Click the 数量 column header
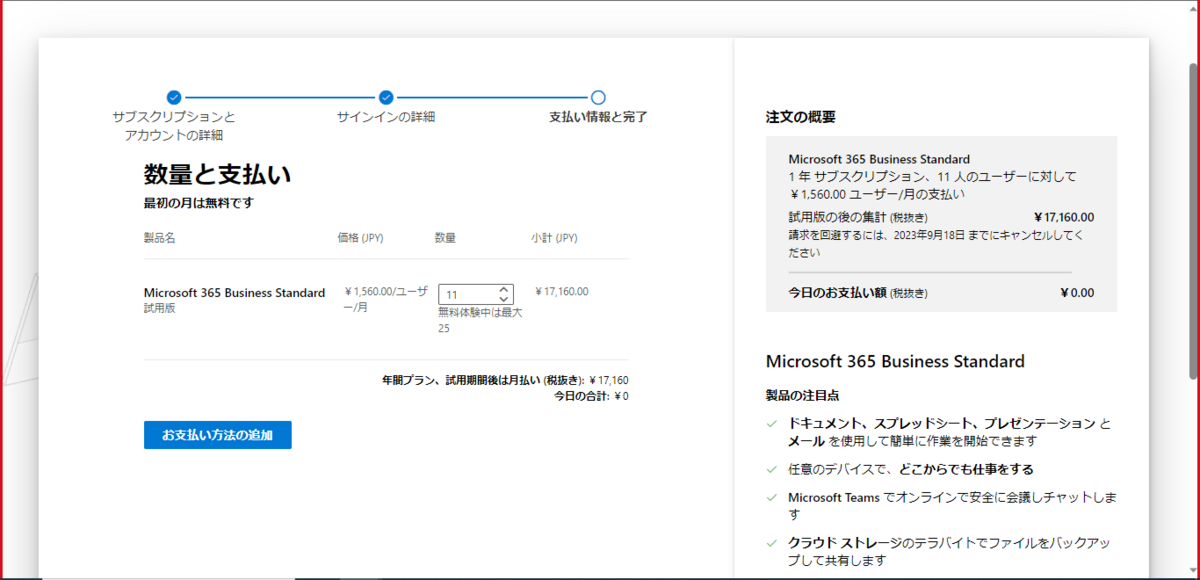1200x580 pixels. click(x=445, y=238)
